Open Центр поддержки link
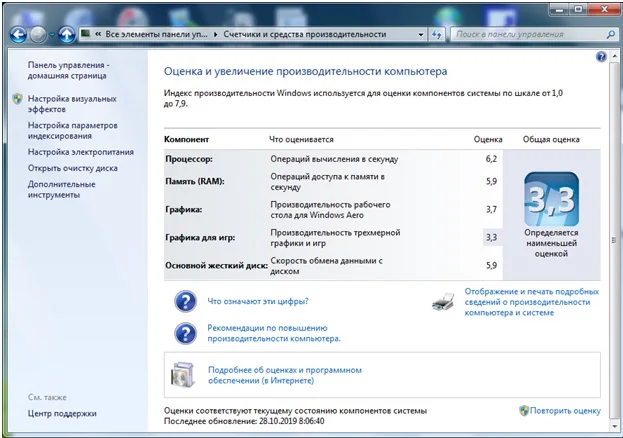 (x=62, y=413)
